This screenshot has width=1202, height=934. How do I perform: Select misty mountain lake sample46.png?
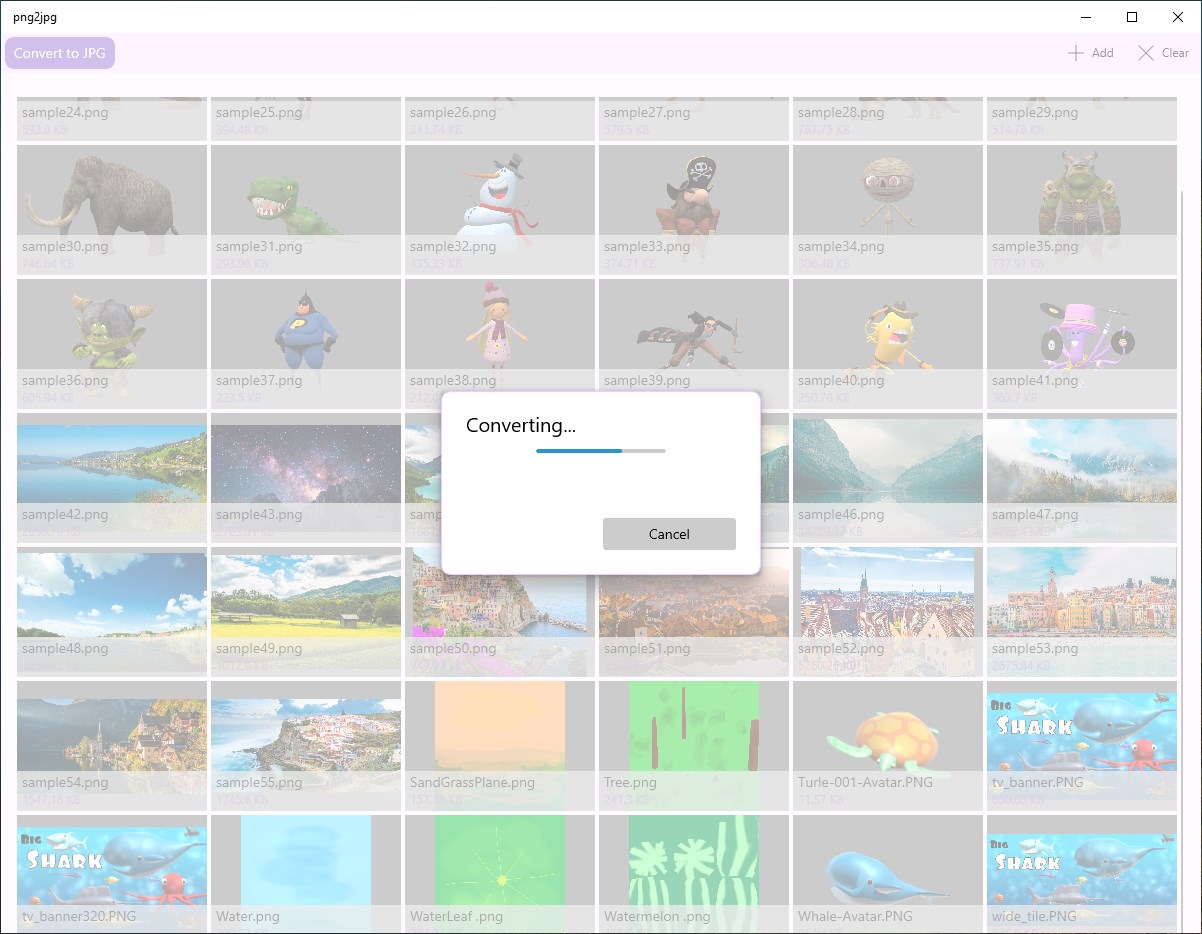(888, 477)
